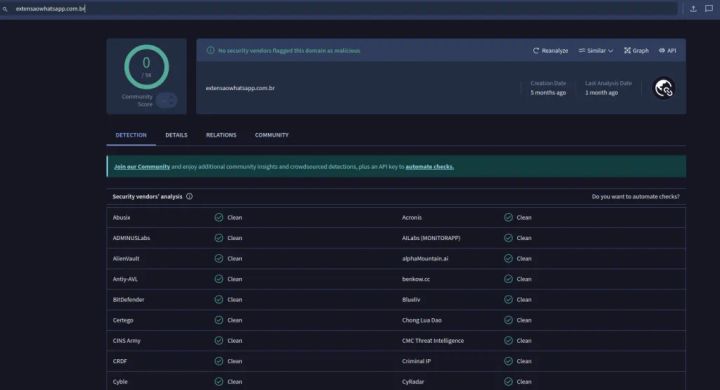
Task: Click the Reanalyze refresh icon
Action: click(535, 51)
